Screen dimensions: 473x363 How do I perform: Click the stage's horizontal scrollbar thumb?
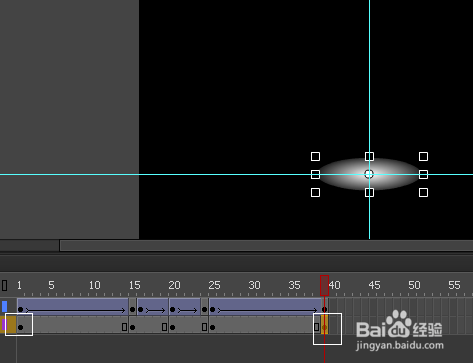(266, 246)
